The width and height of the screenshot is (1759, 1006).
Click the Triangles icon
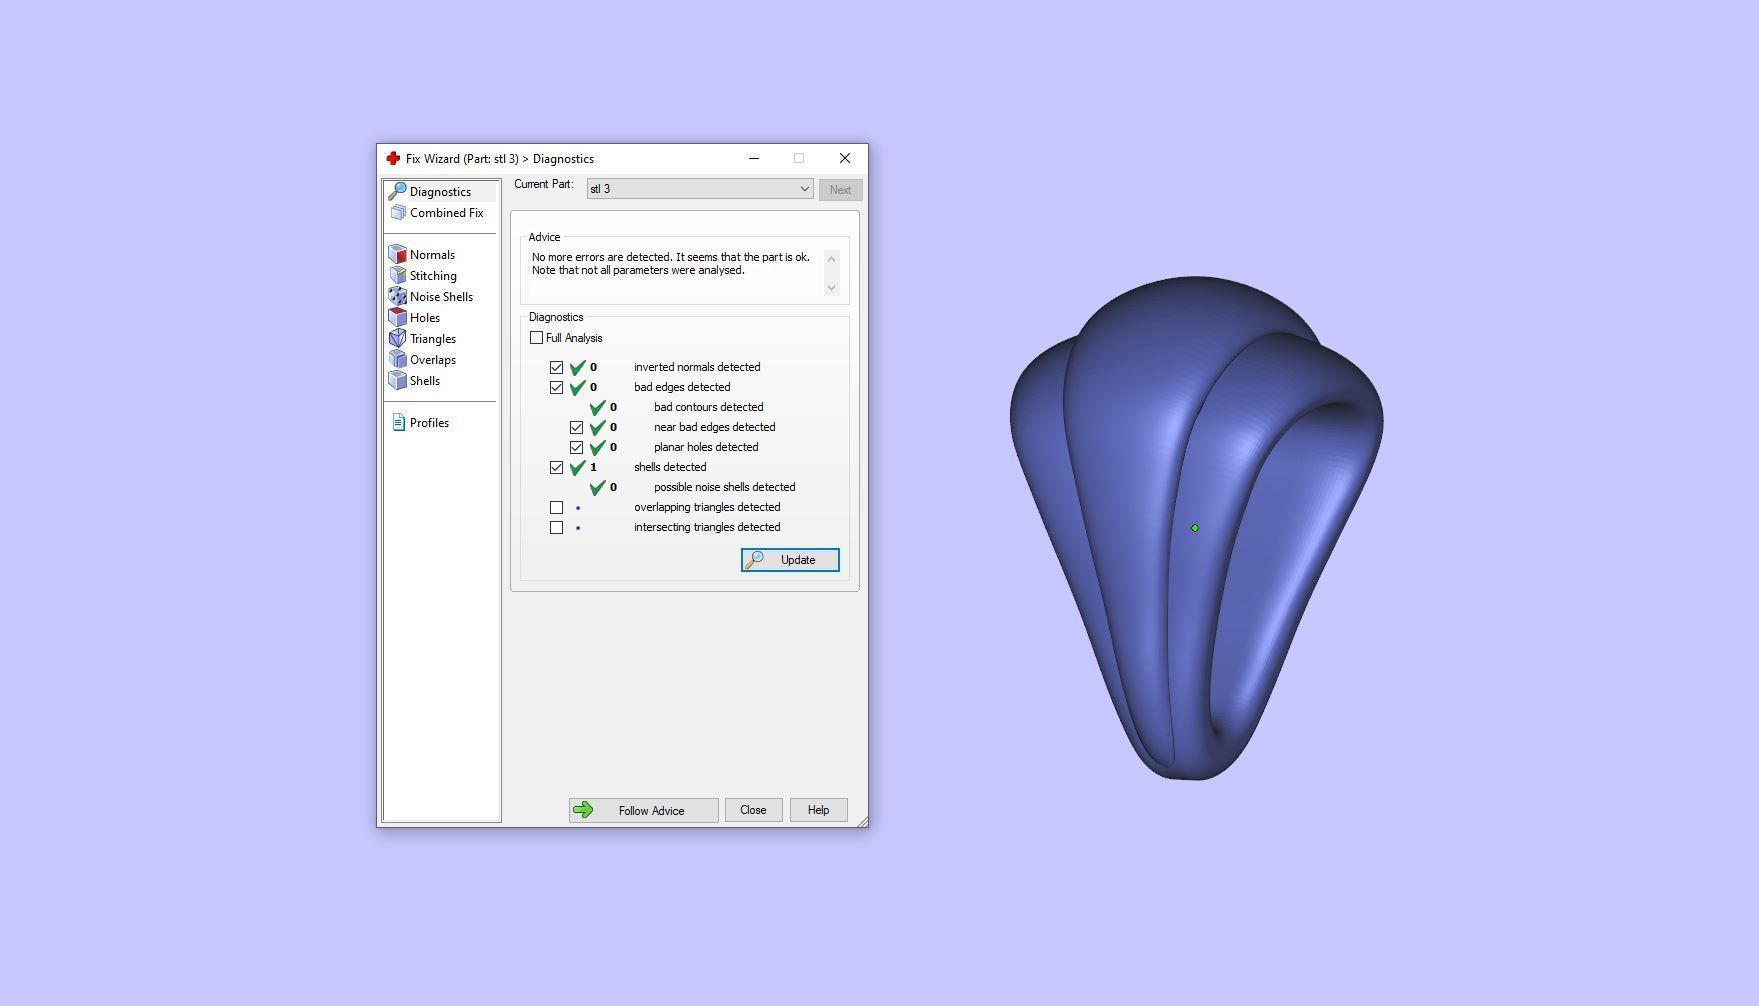[x=397, y=338]
